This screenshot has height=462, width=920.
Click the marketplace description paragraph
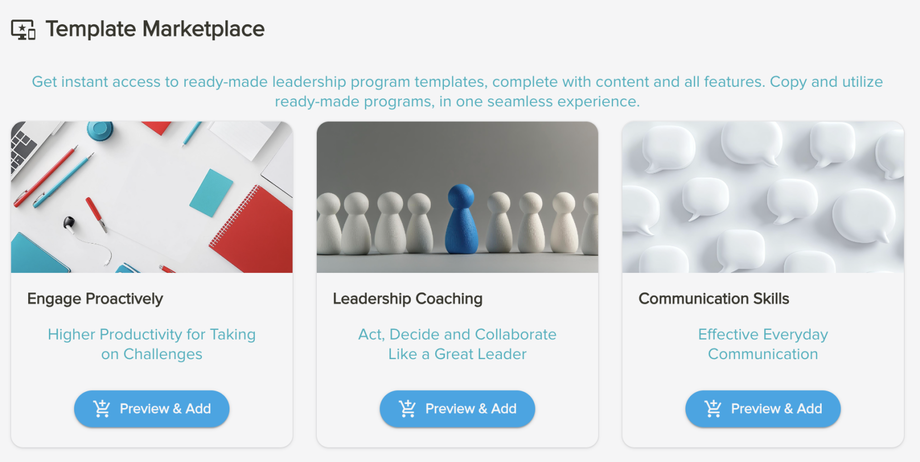[458, 91]
